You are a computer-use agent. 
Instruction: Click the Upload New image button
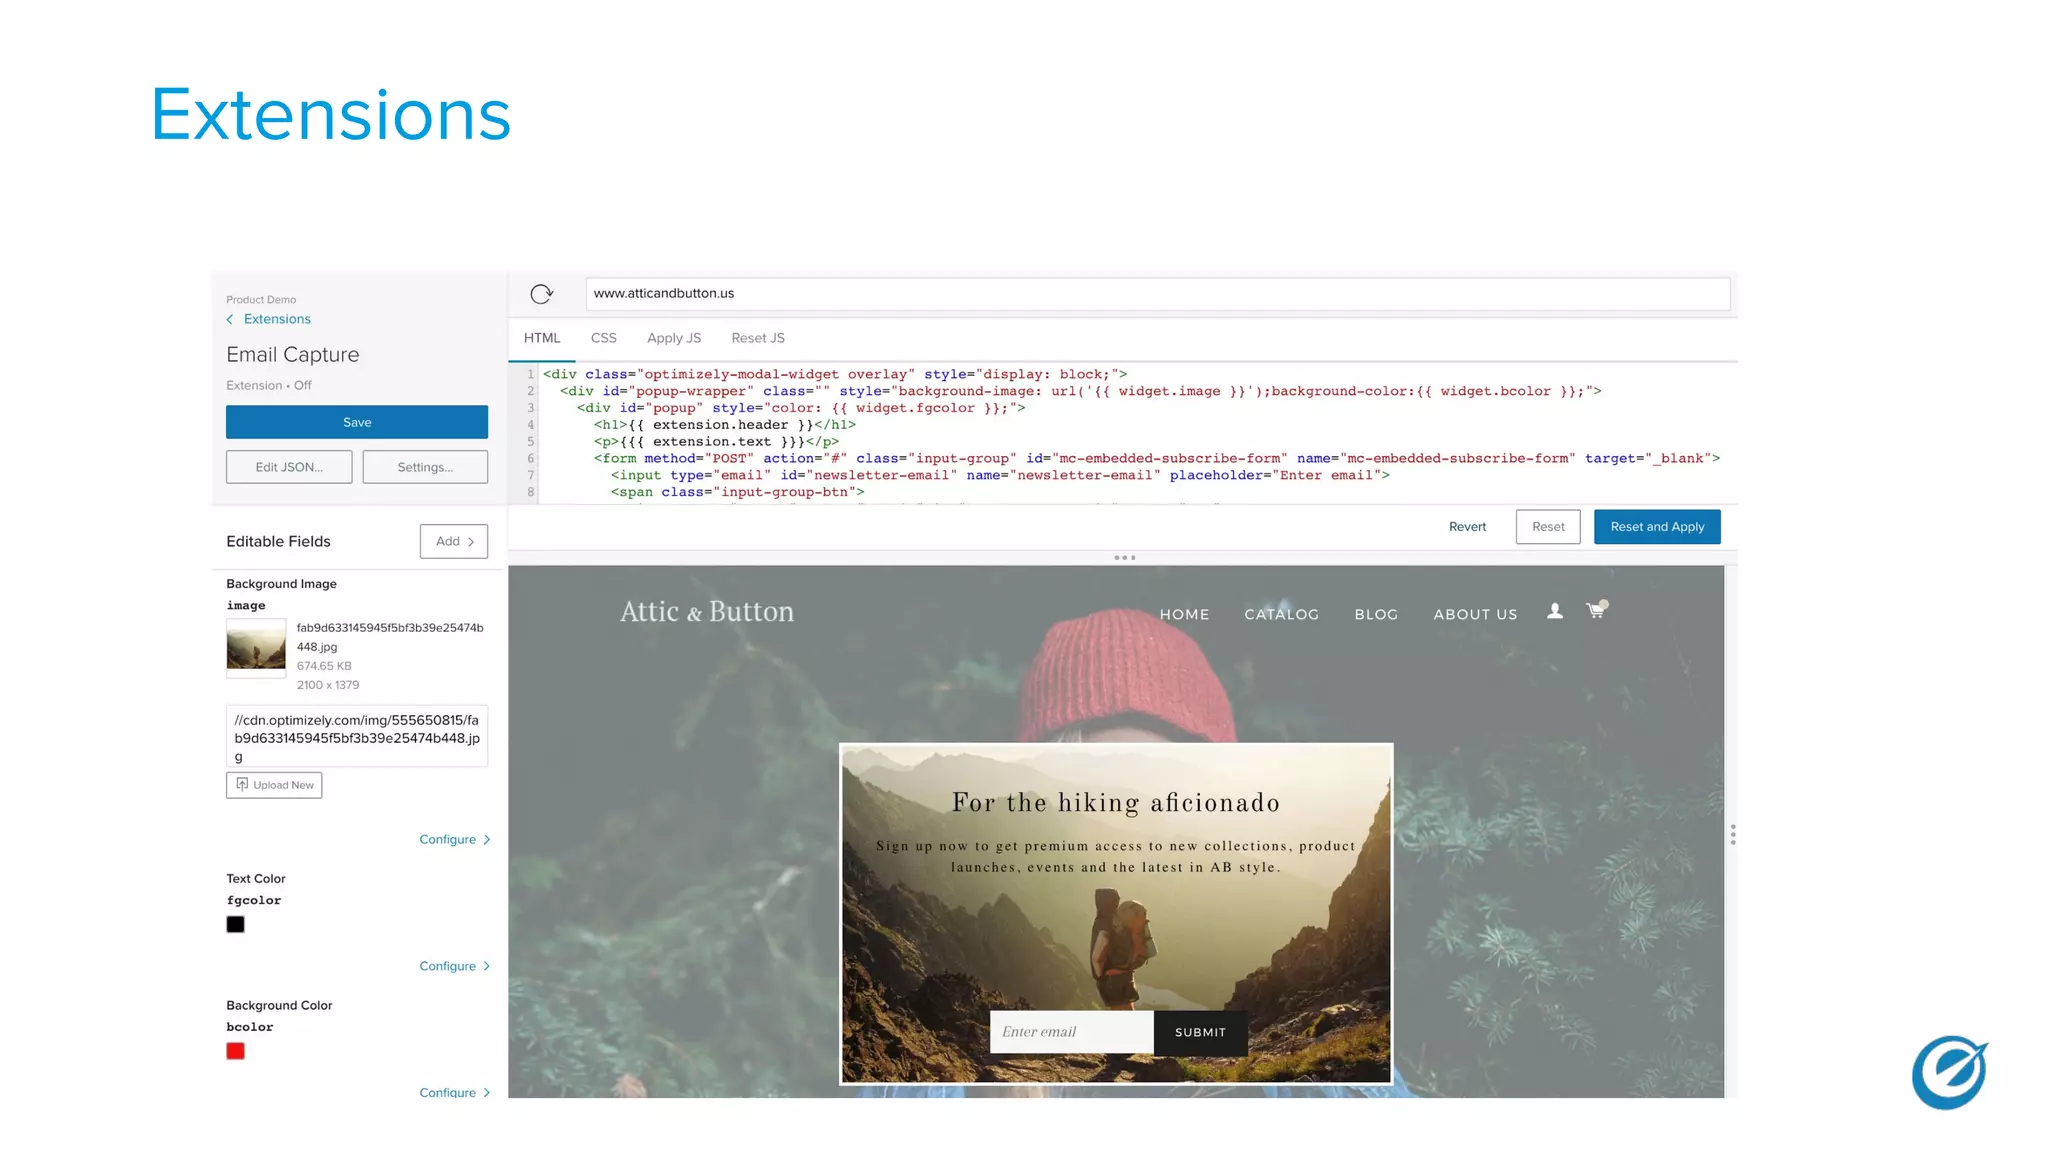(x=274, y=785)
